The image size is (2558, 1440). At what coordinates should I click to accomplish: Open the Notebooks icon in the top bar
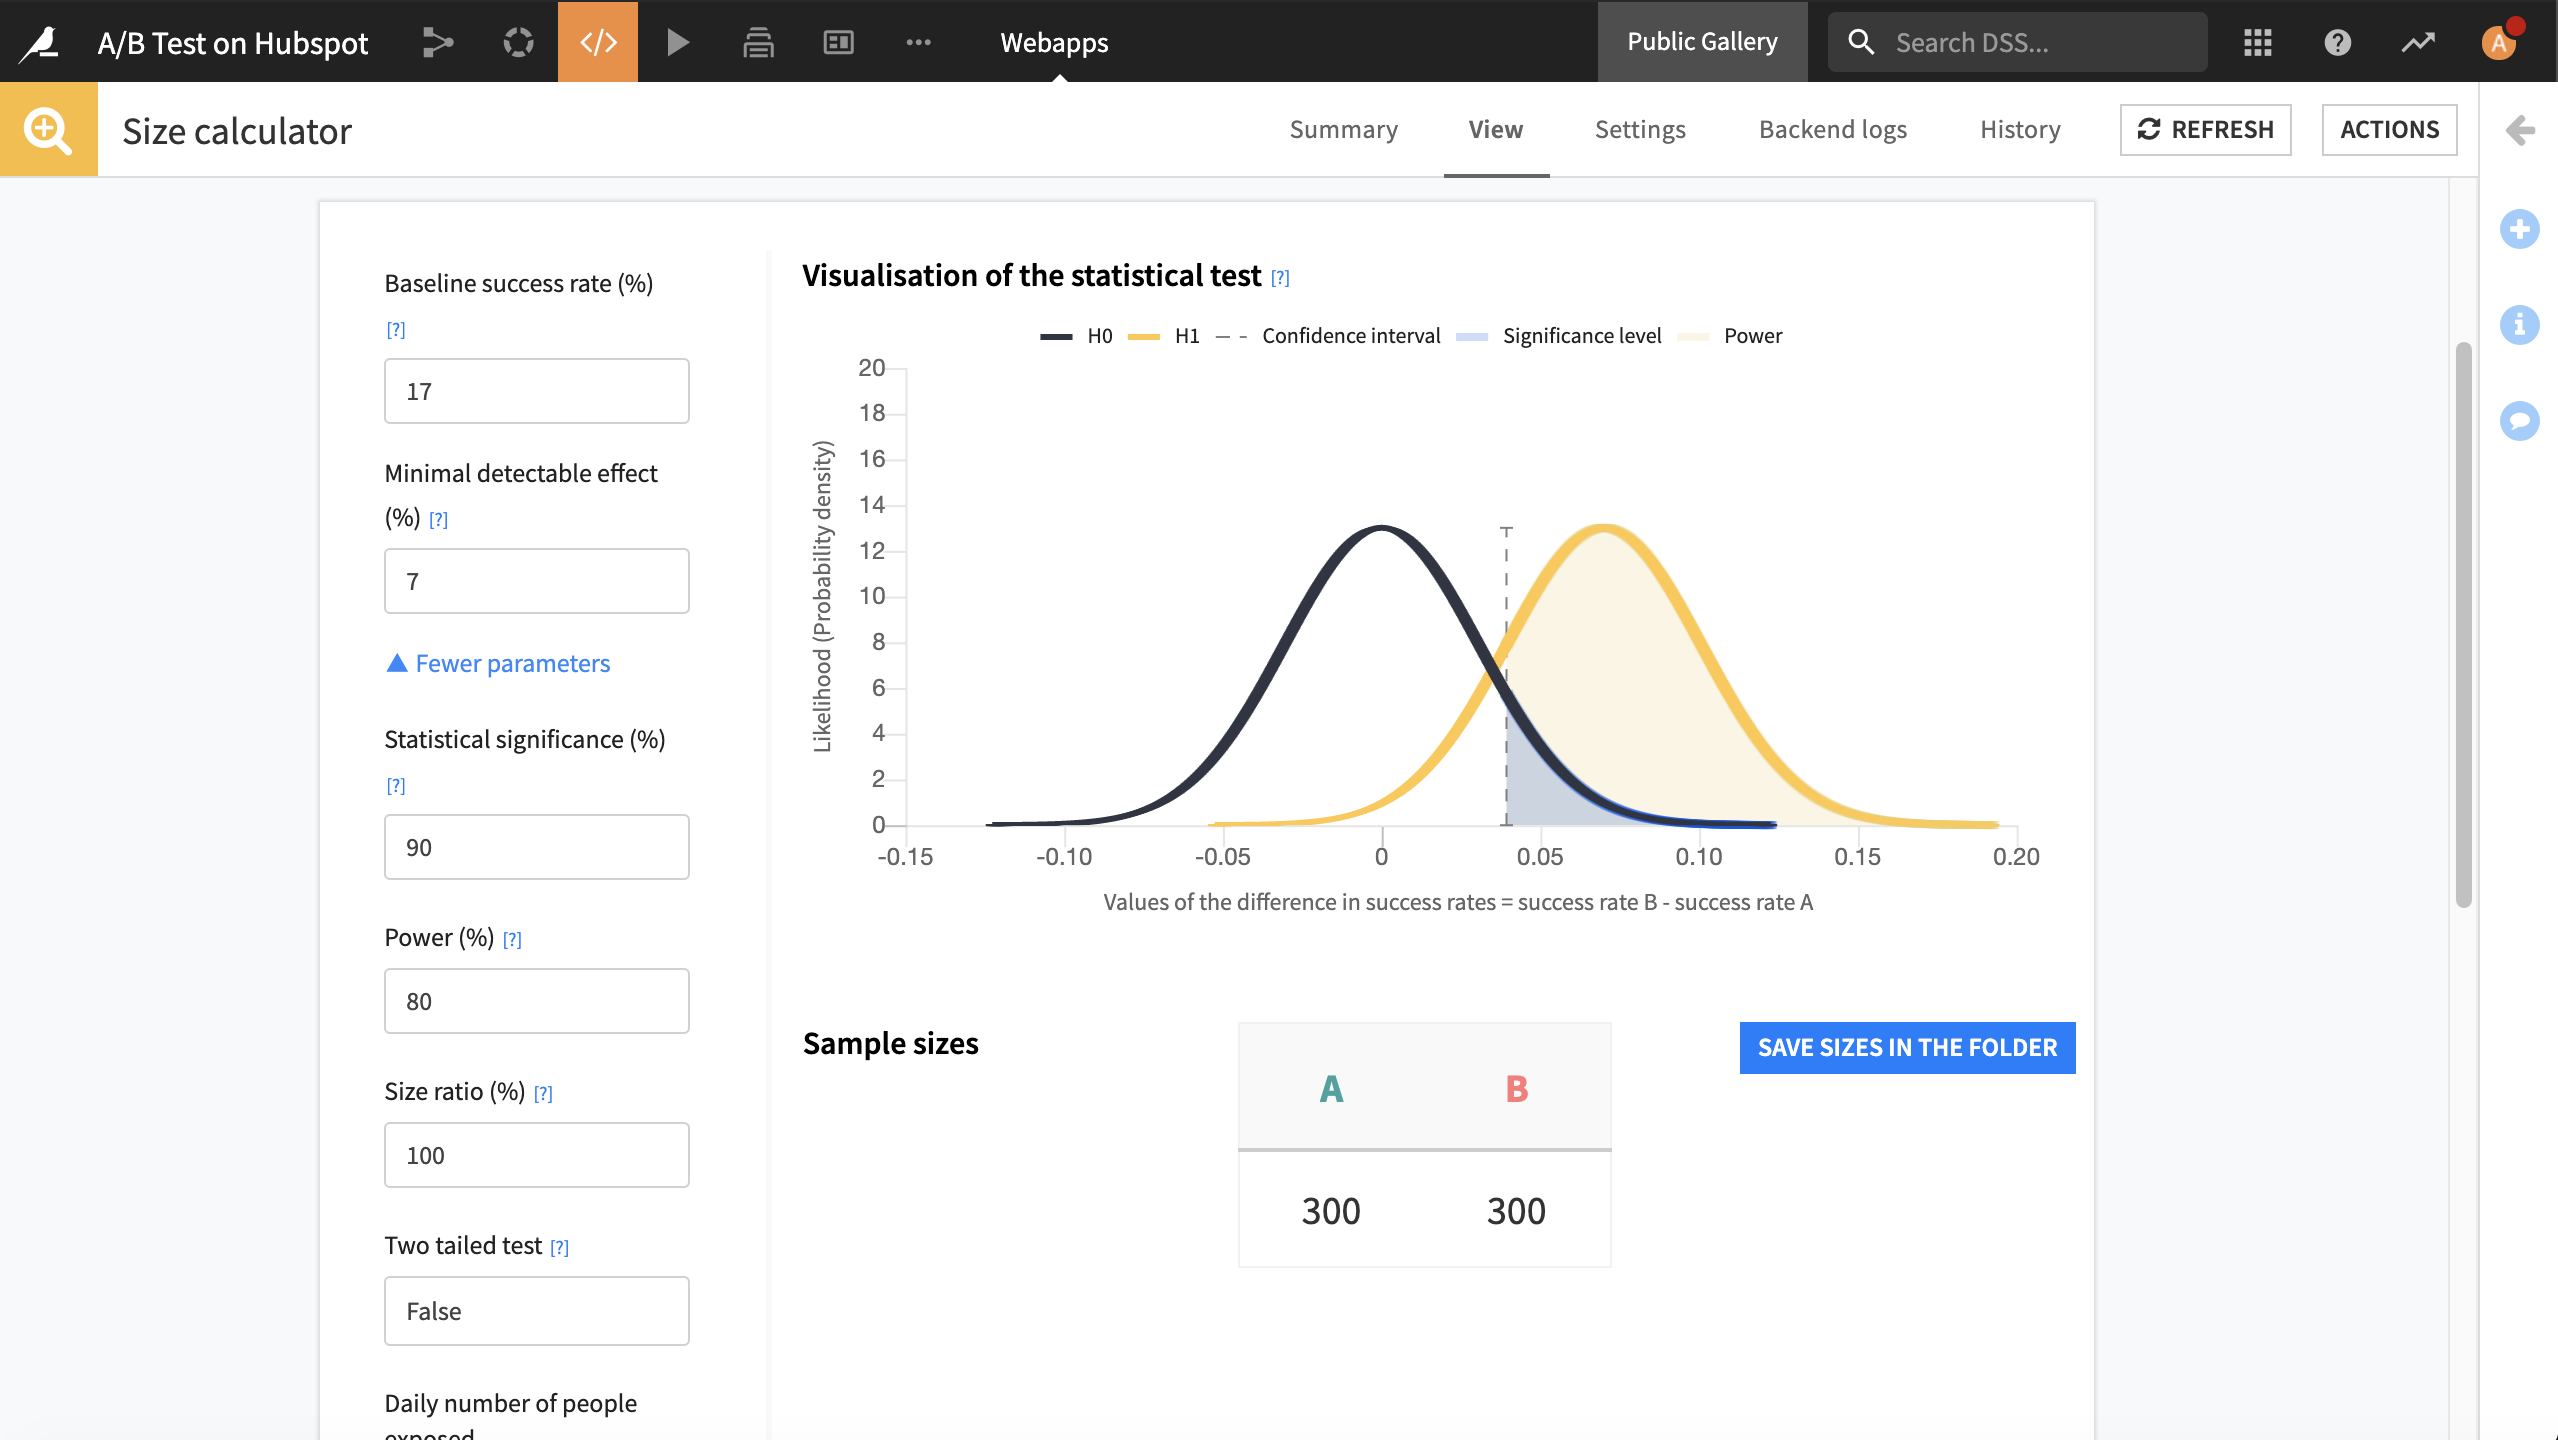click(x=758, y=42)
